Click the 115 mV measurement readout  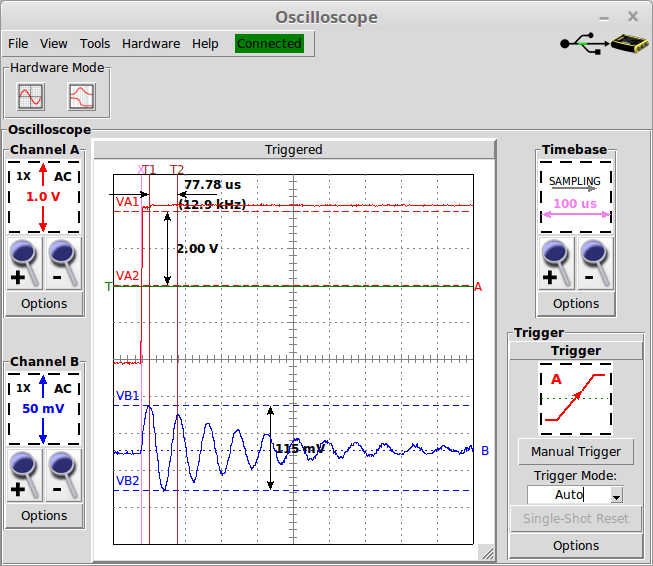(300, 449)
